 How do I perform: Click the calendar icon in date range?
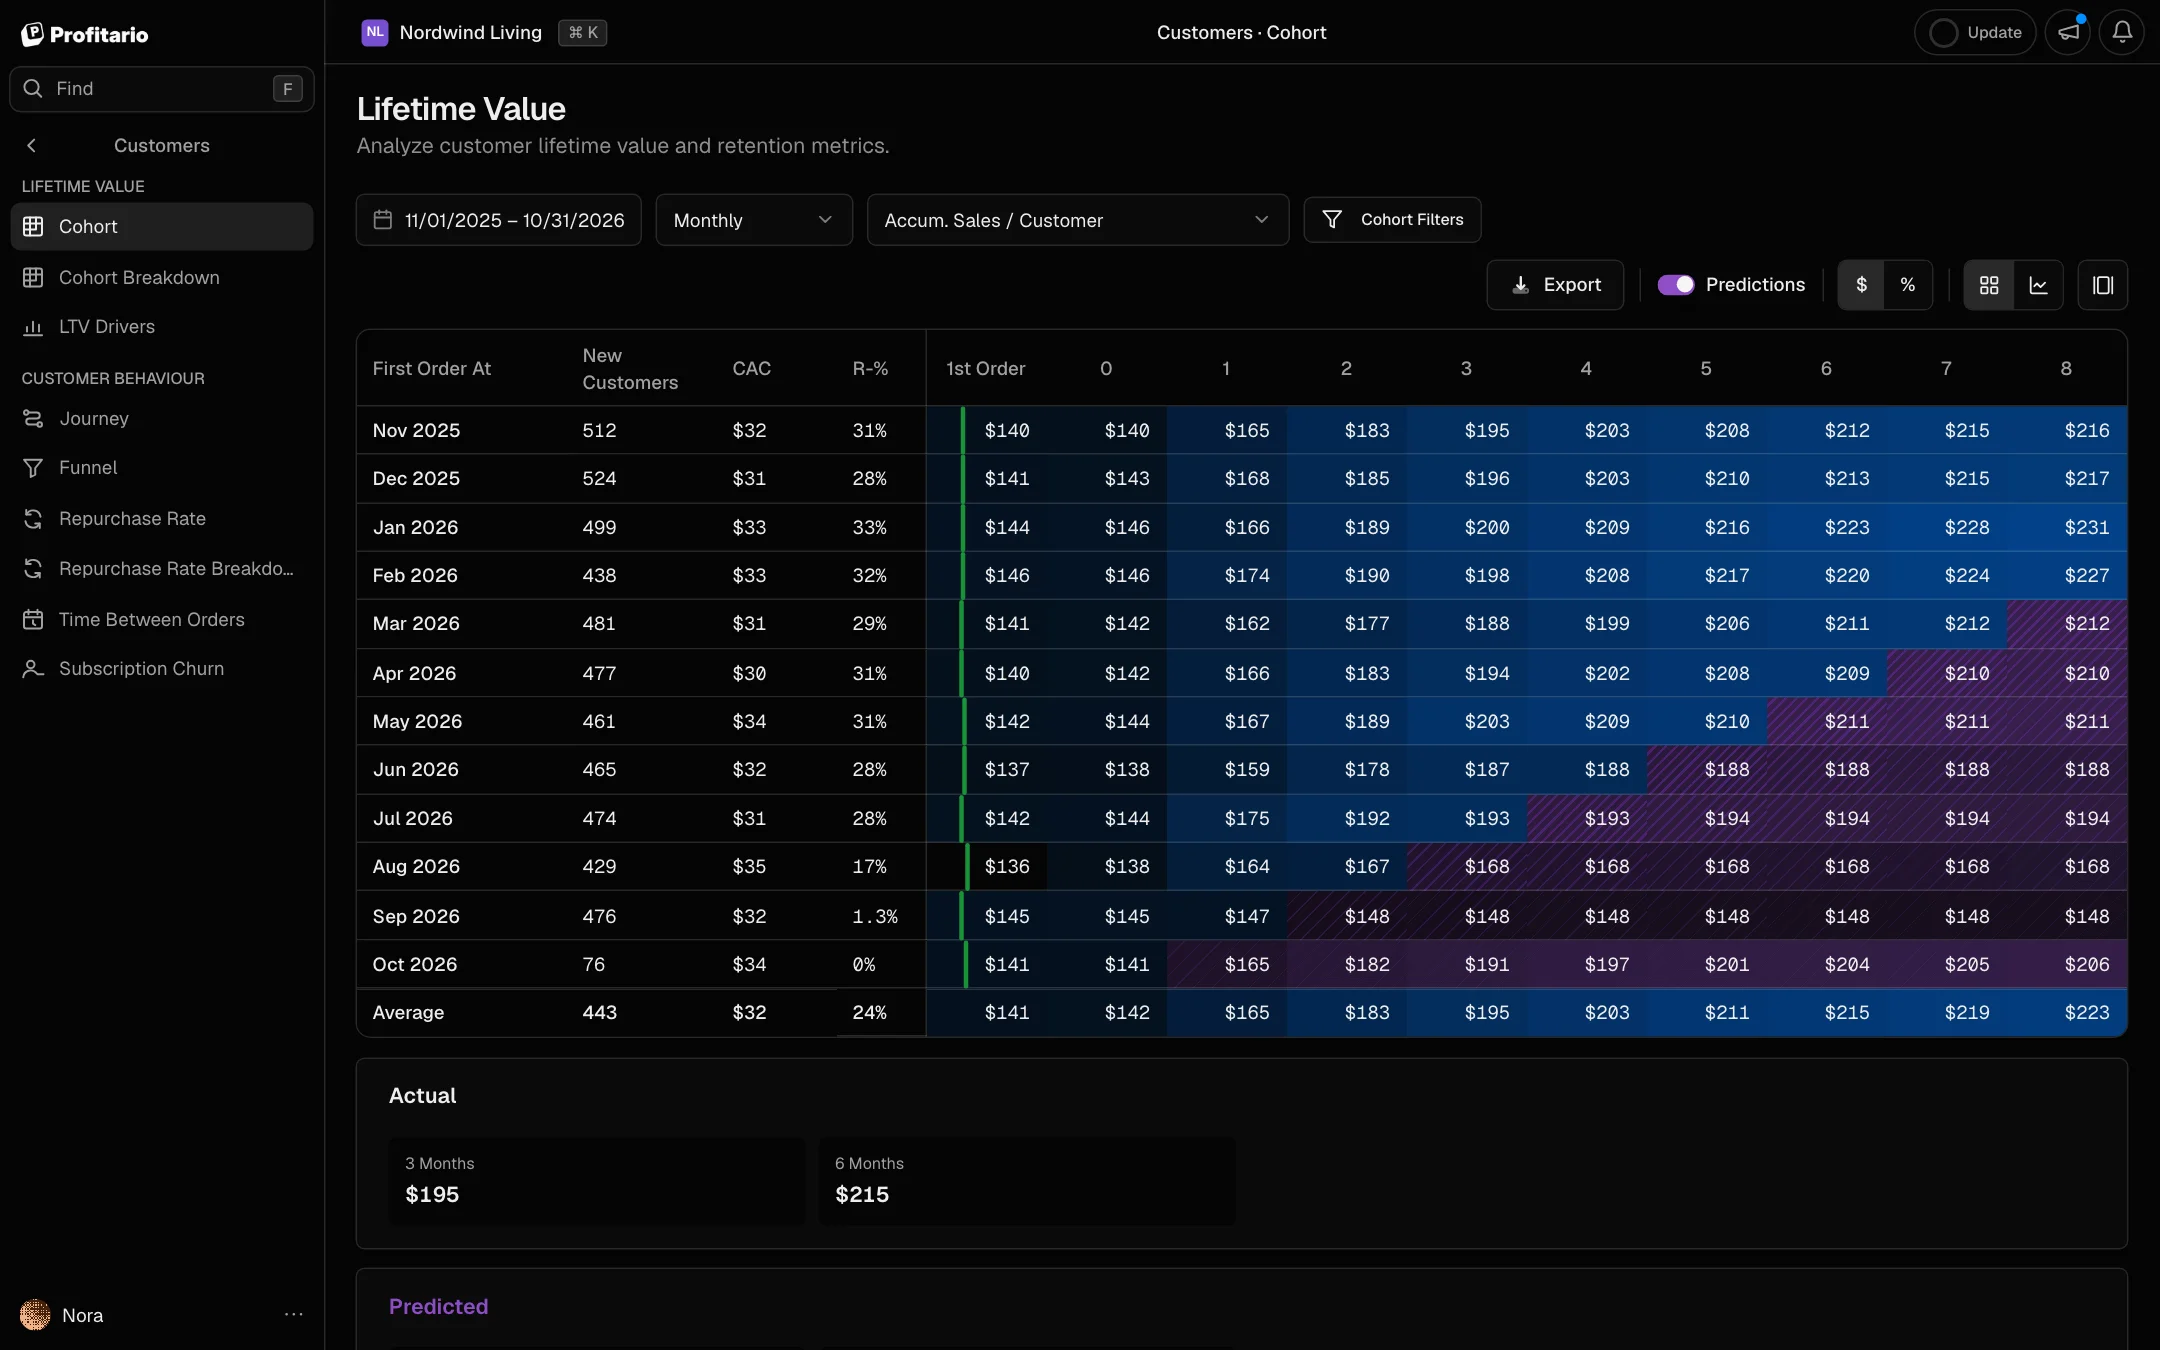coord(383,220)
